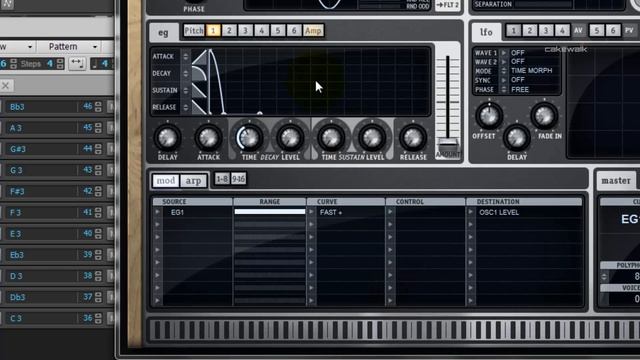Open curve menu for FAST + row
The height and width of the screenshot is (360, 640).
point(311,212)
